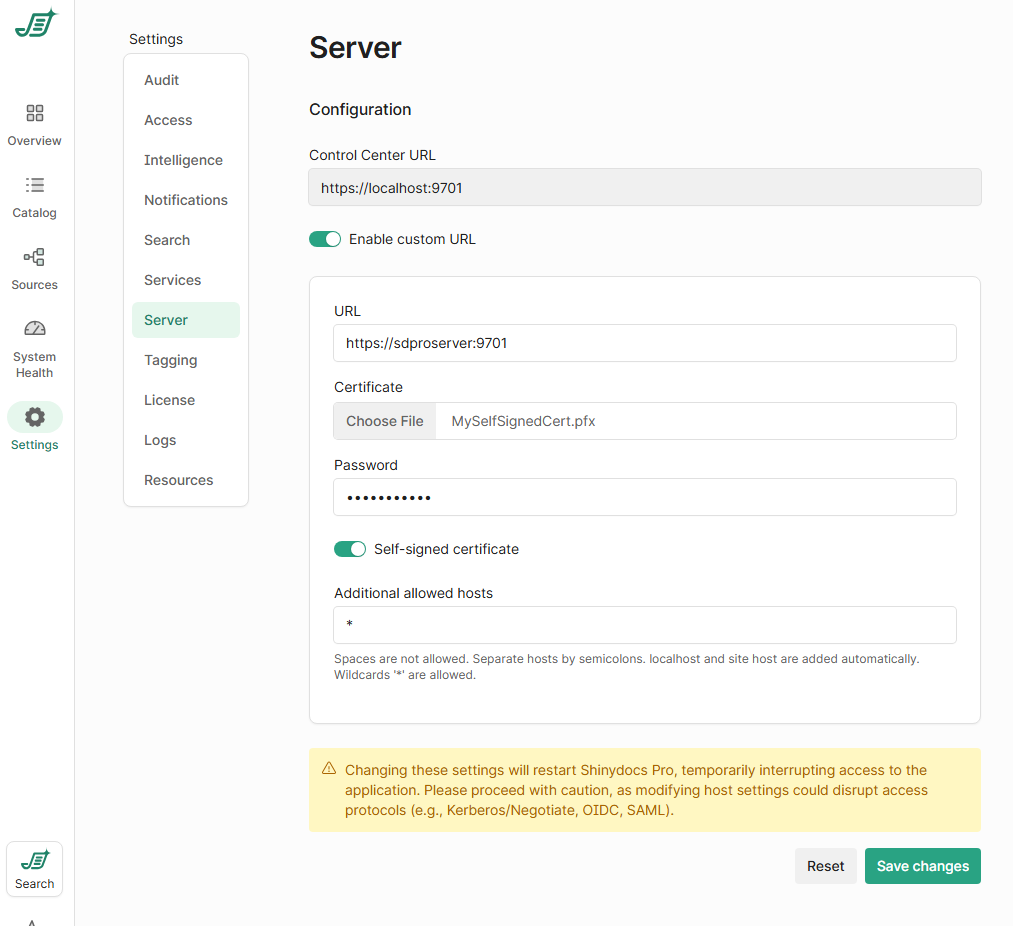
Task: Open the Catalog list icon
Action: click(x=35, y=185)
